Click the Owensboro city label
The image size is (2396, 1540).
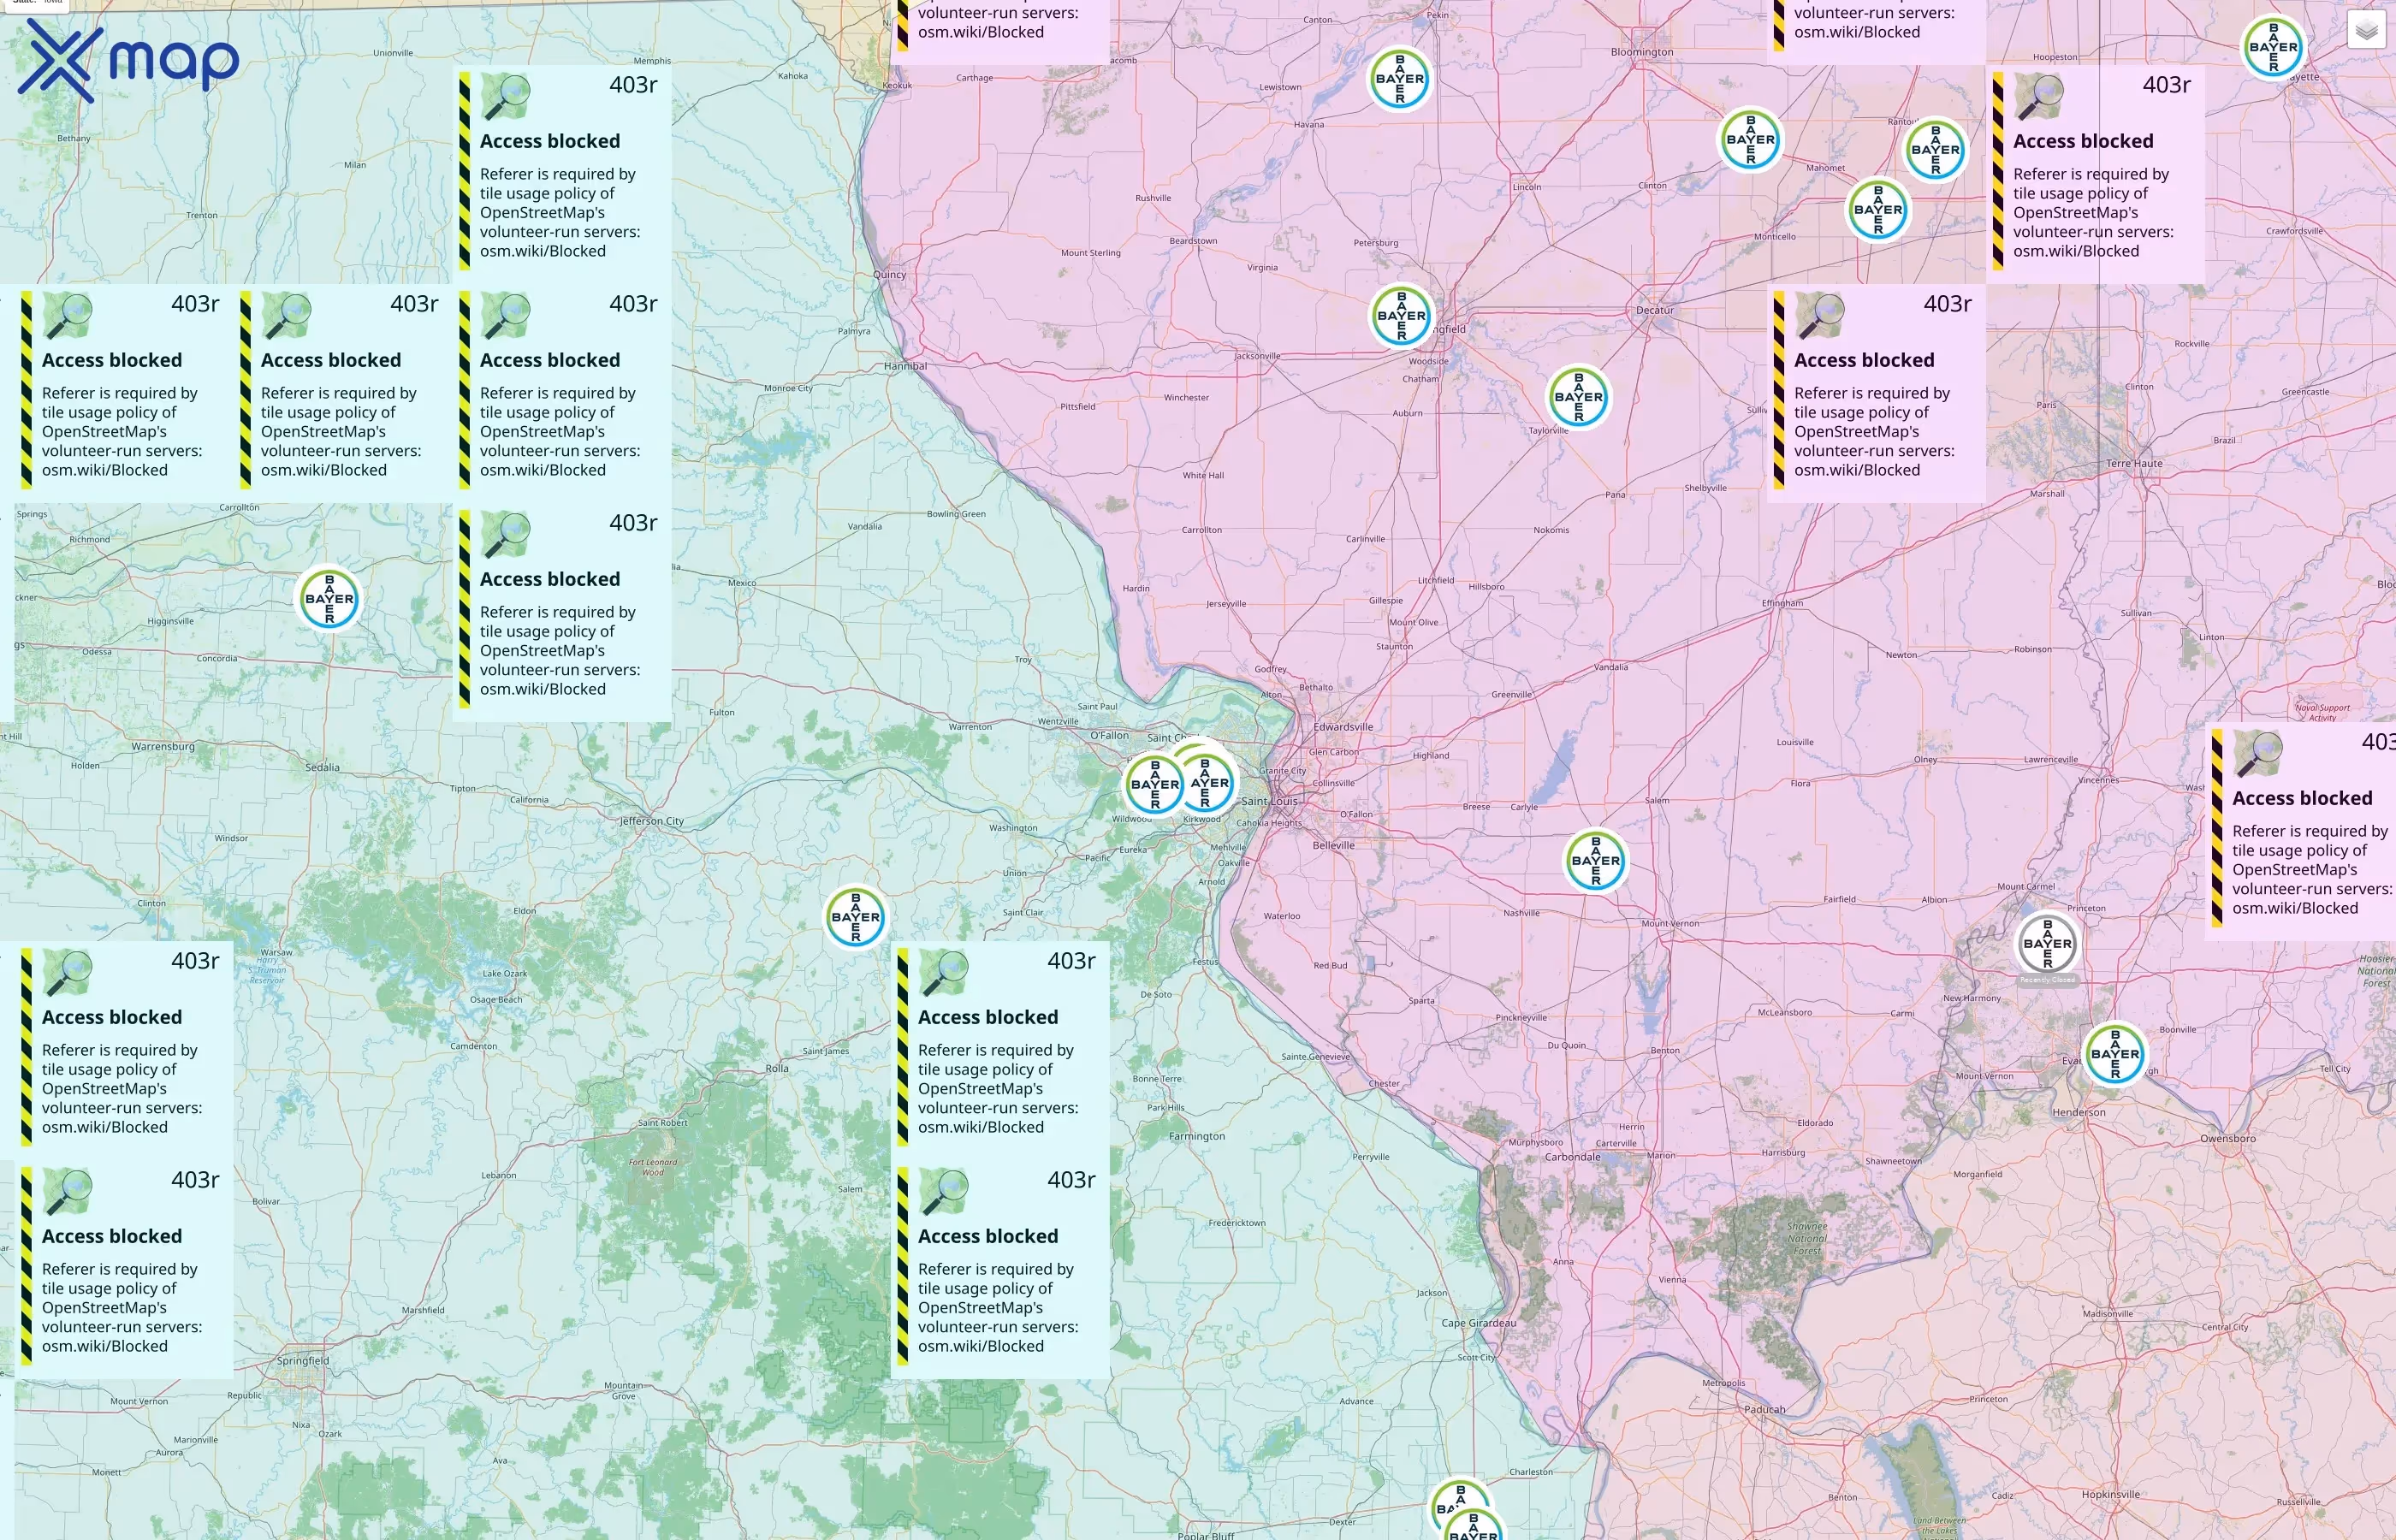(2227, 1138)
